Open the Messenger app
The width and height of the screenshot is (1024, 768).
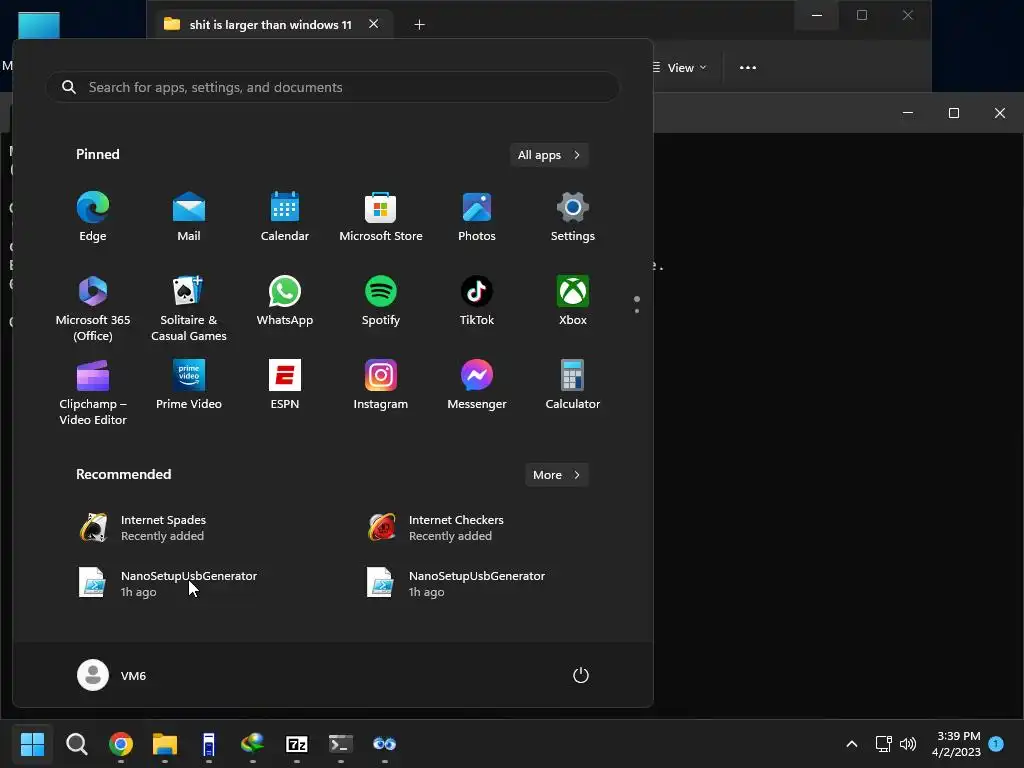click(x=477, y=385)
